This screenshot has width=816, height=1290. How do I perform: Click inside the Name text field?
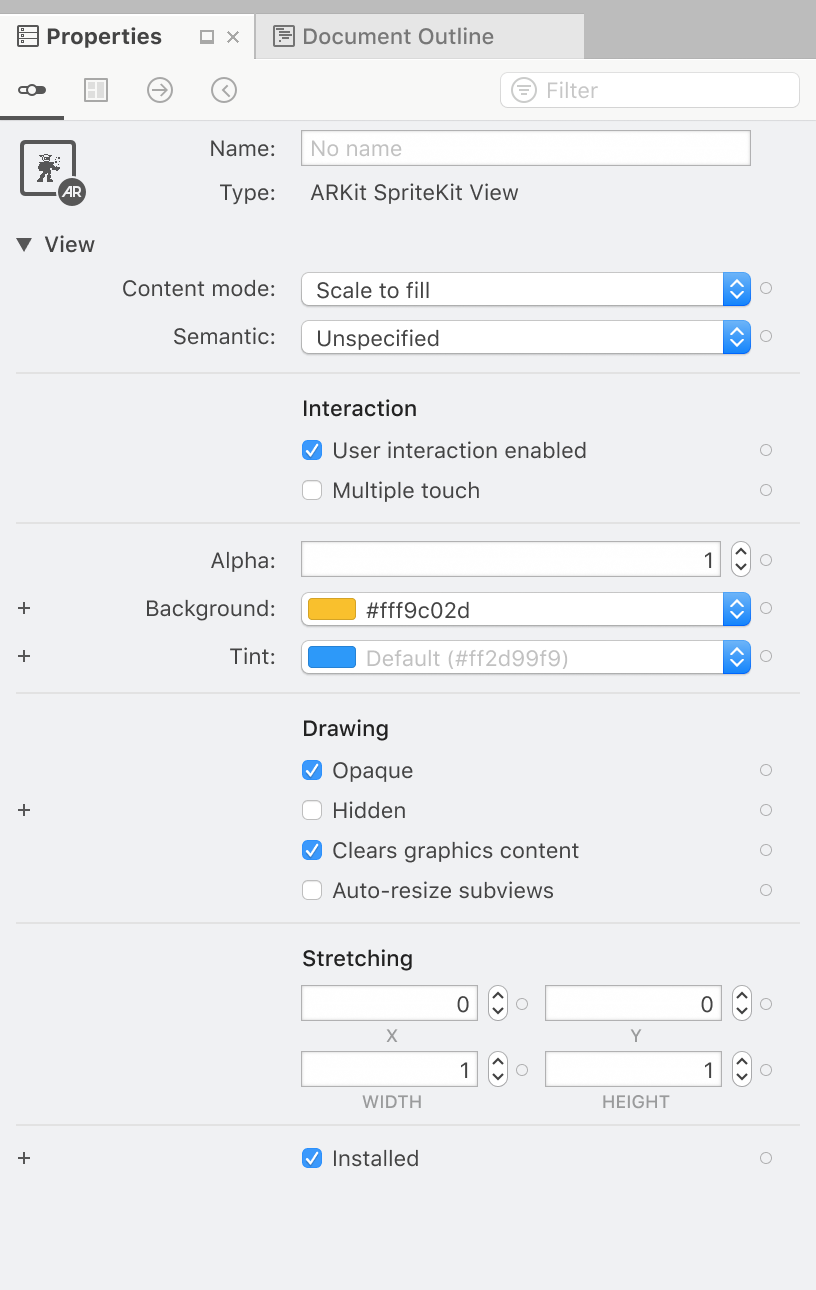(525, 148)
